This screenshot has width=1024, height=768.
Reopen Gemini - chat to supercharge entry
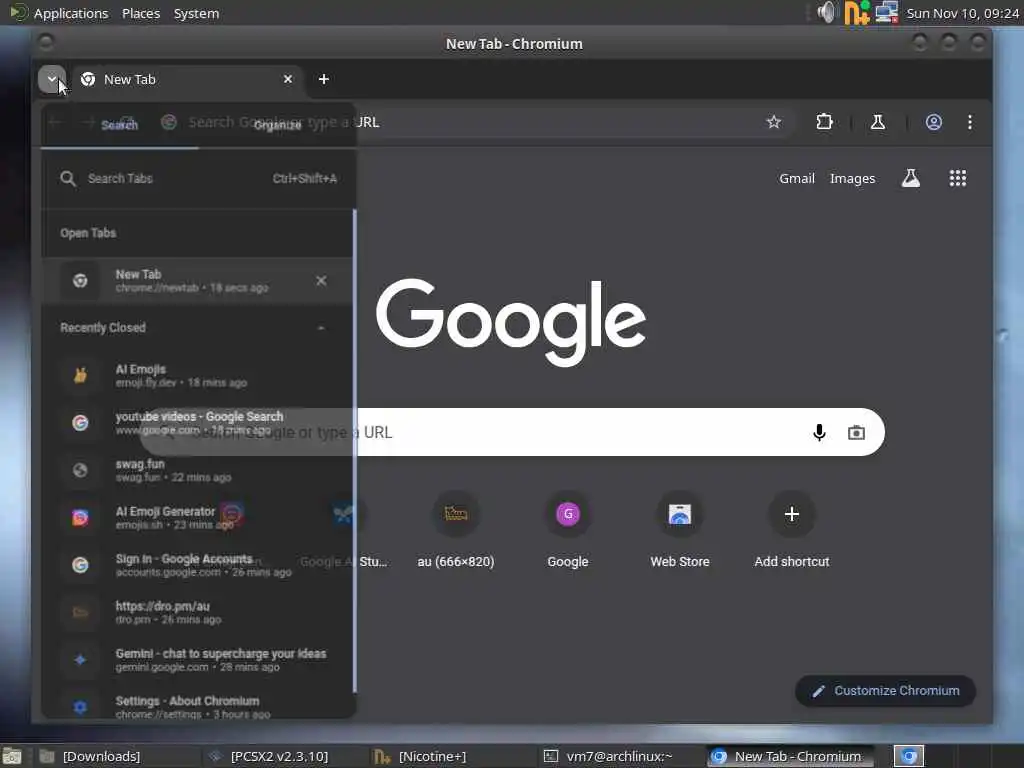click(x=199, y=660)
